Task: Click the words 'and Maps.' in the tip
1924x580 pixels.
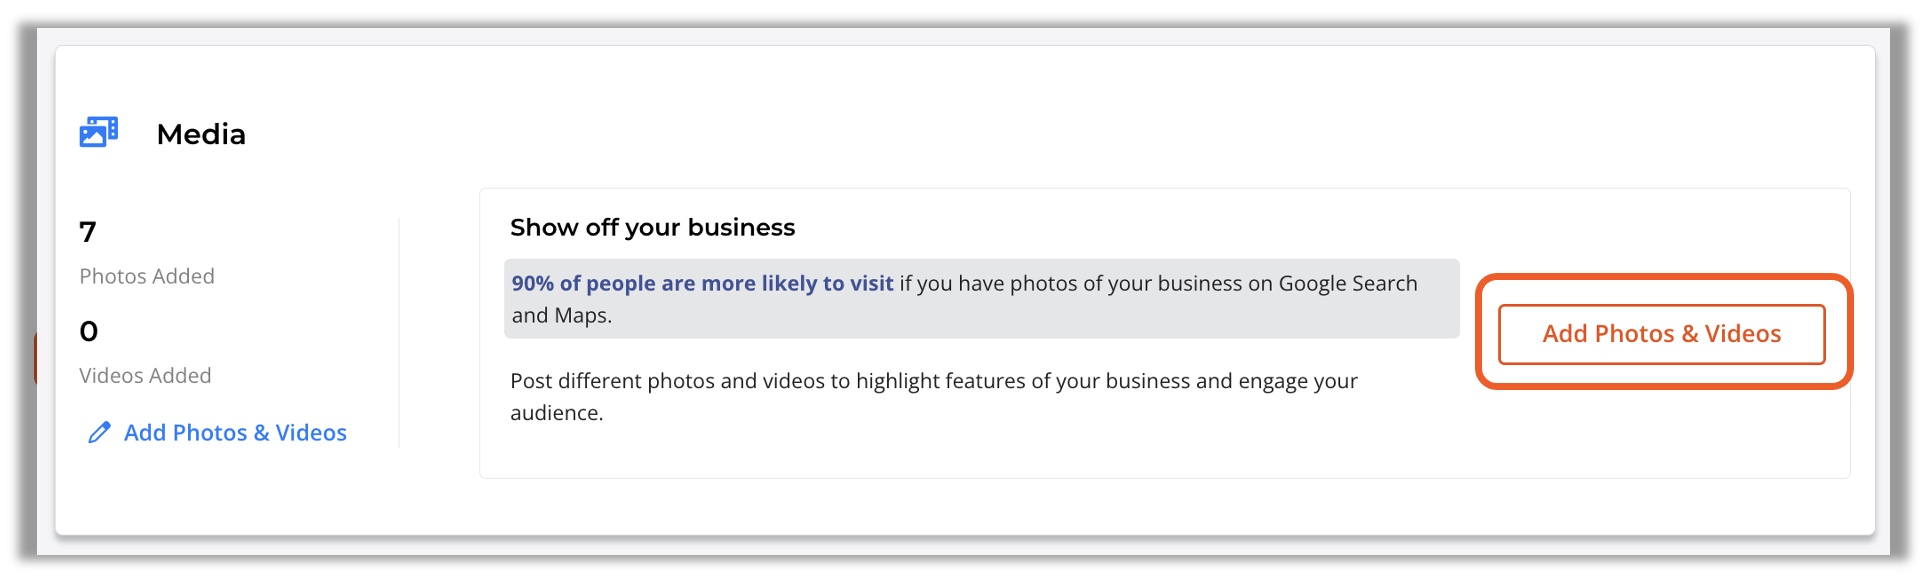Action: (x=562, y=316)
